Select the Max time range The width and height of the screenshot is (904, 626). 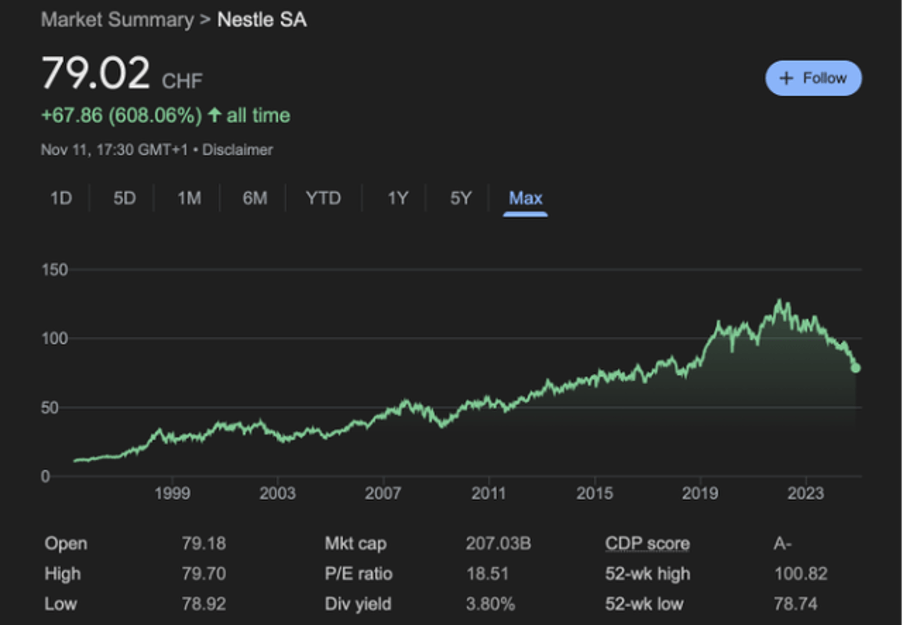pos(524,198)
